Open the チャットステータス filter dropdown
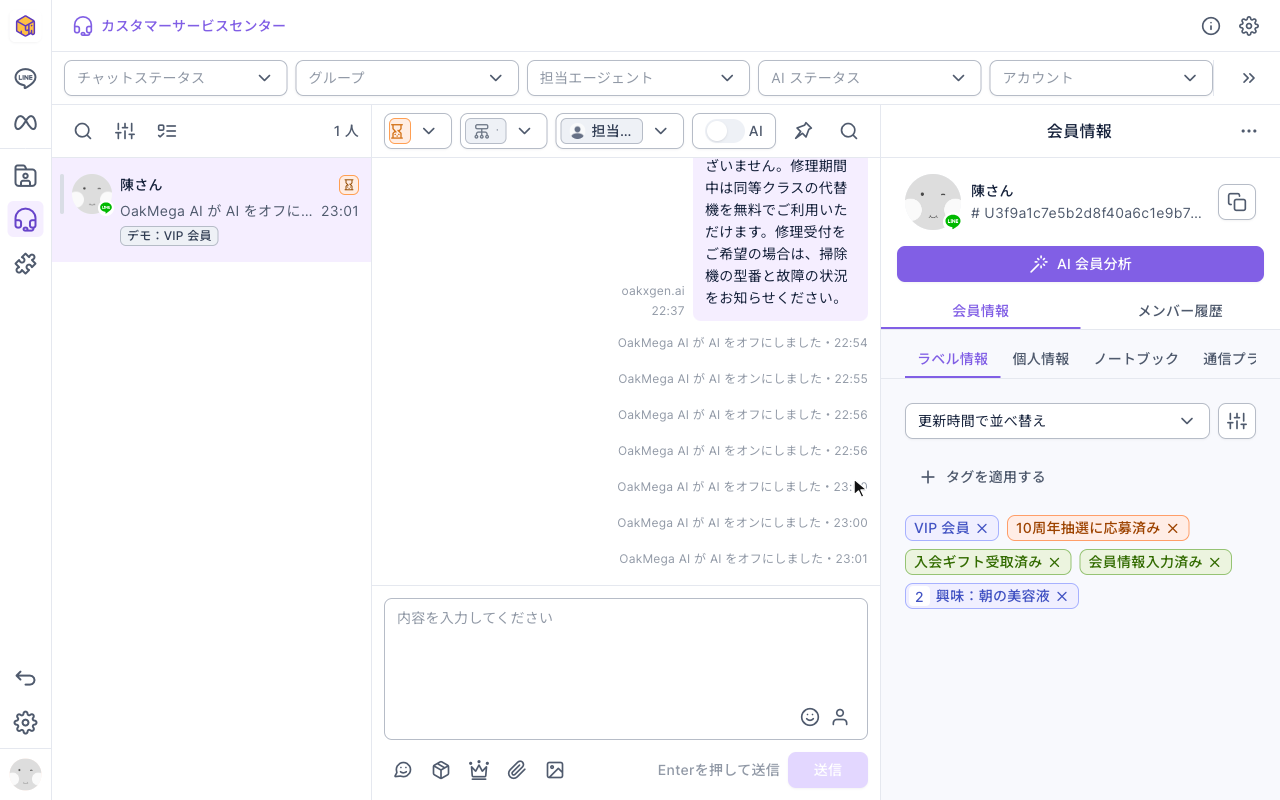This screenshot has width=1280, height=800. click(x=176, y=78)
